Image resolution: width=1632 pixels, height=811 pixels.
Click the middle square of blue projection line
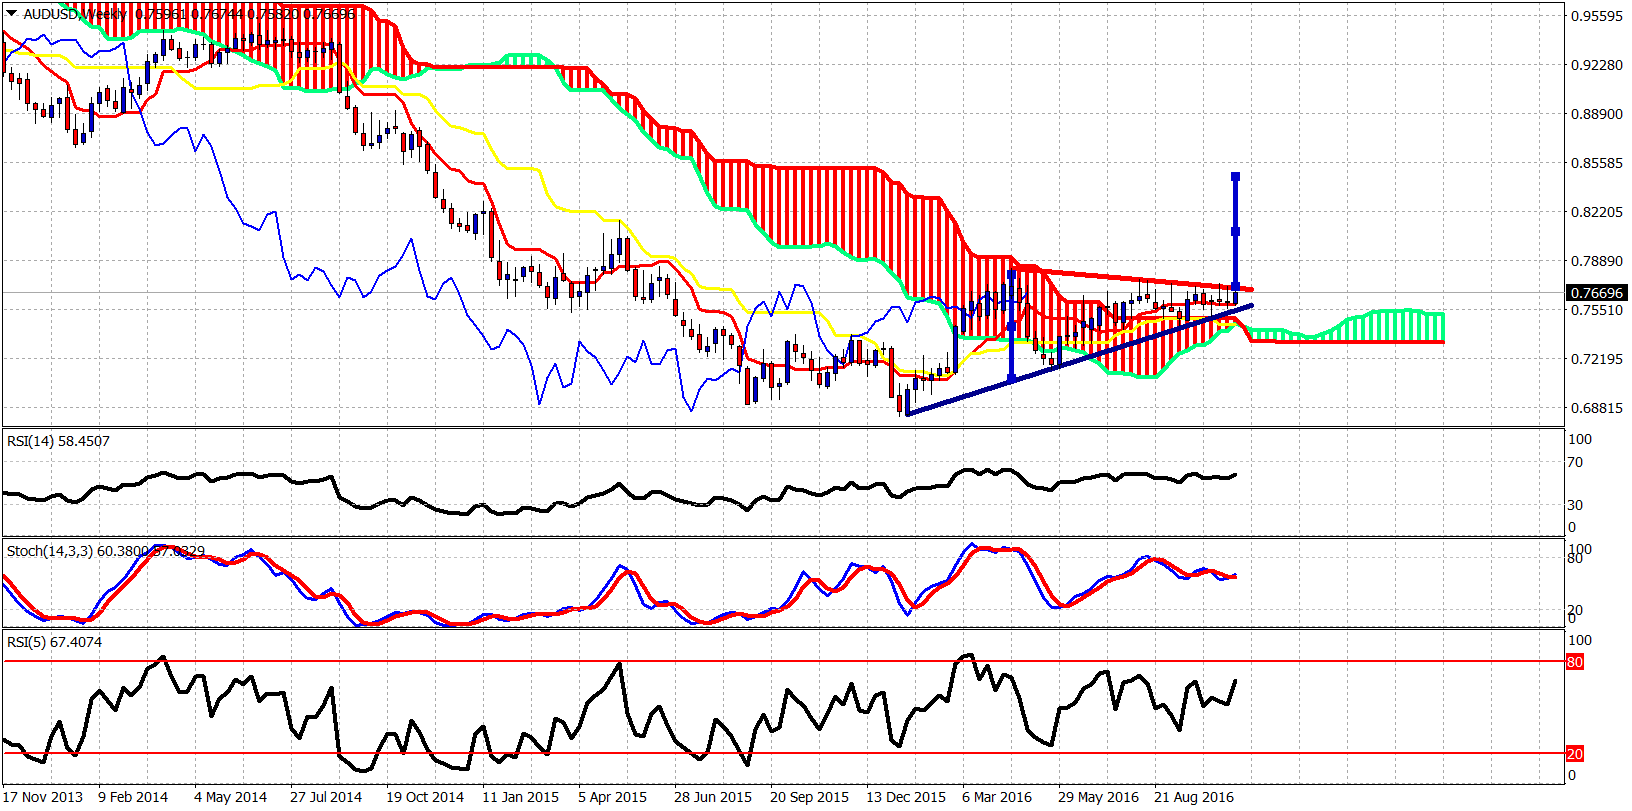1236,232
